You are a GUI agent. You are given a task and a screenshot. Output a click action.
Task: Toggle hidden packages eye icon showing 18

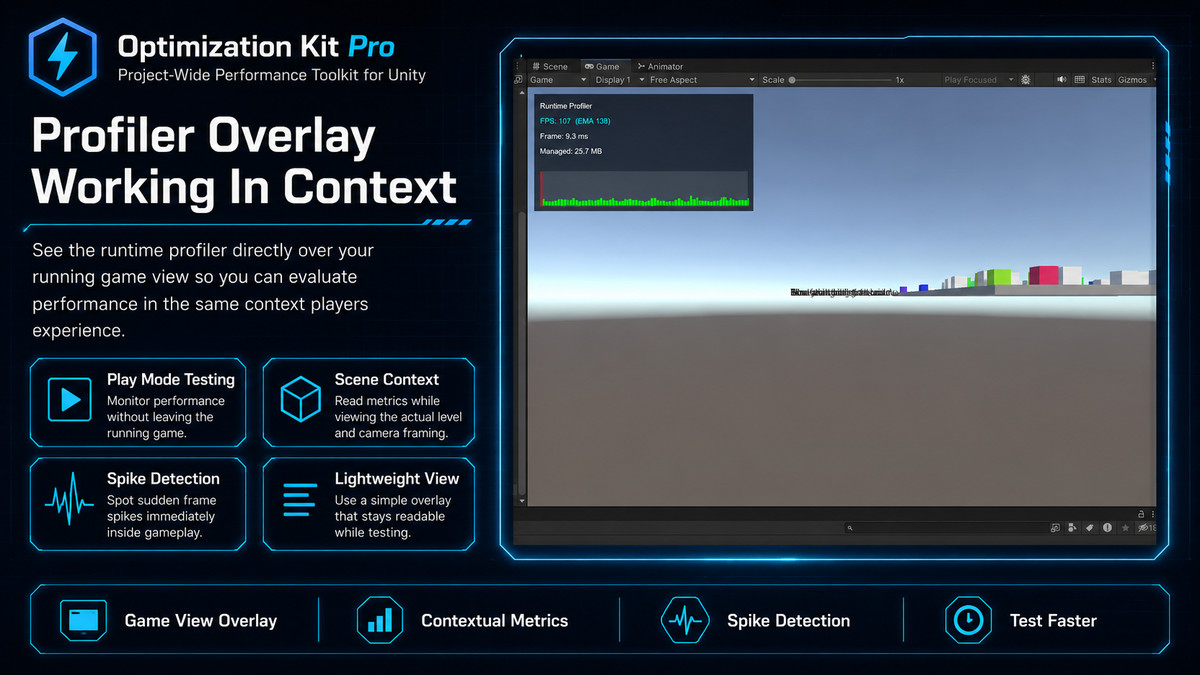point(1146,527)
